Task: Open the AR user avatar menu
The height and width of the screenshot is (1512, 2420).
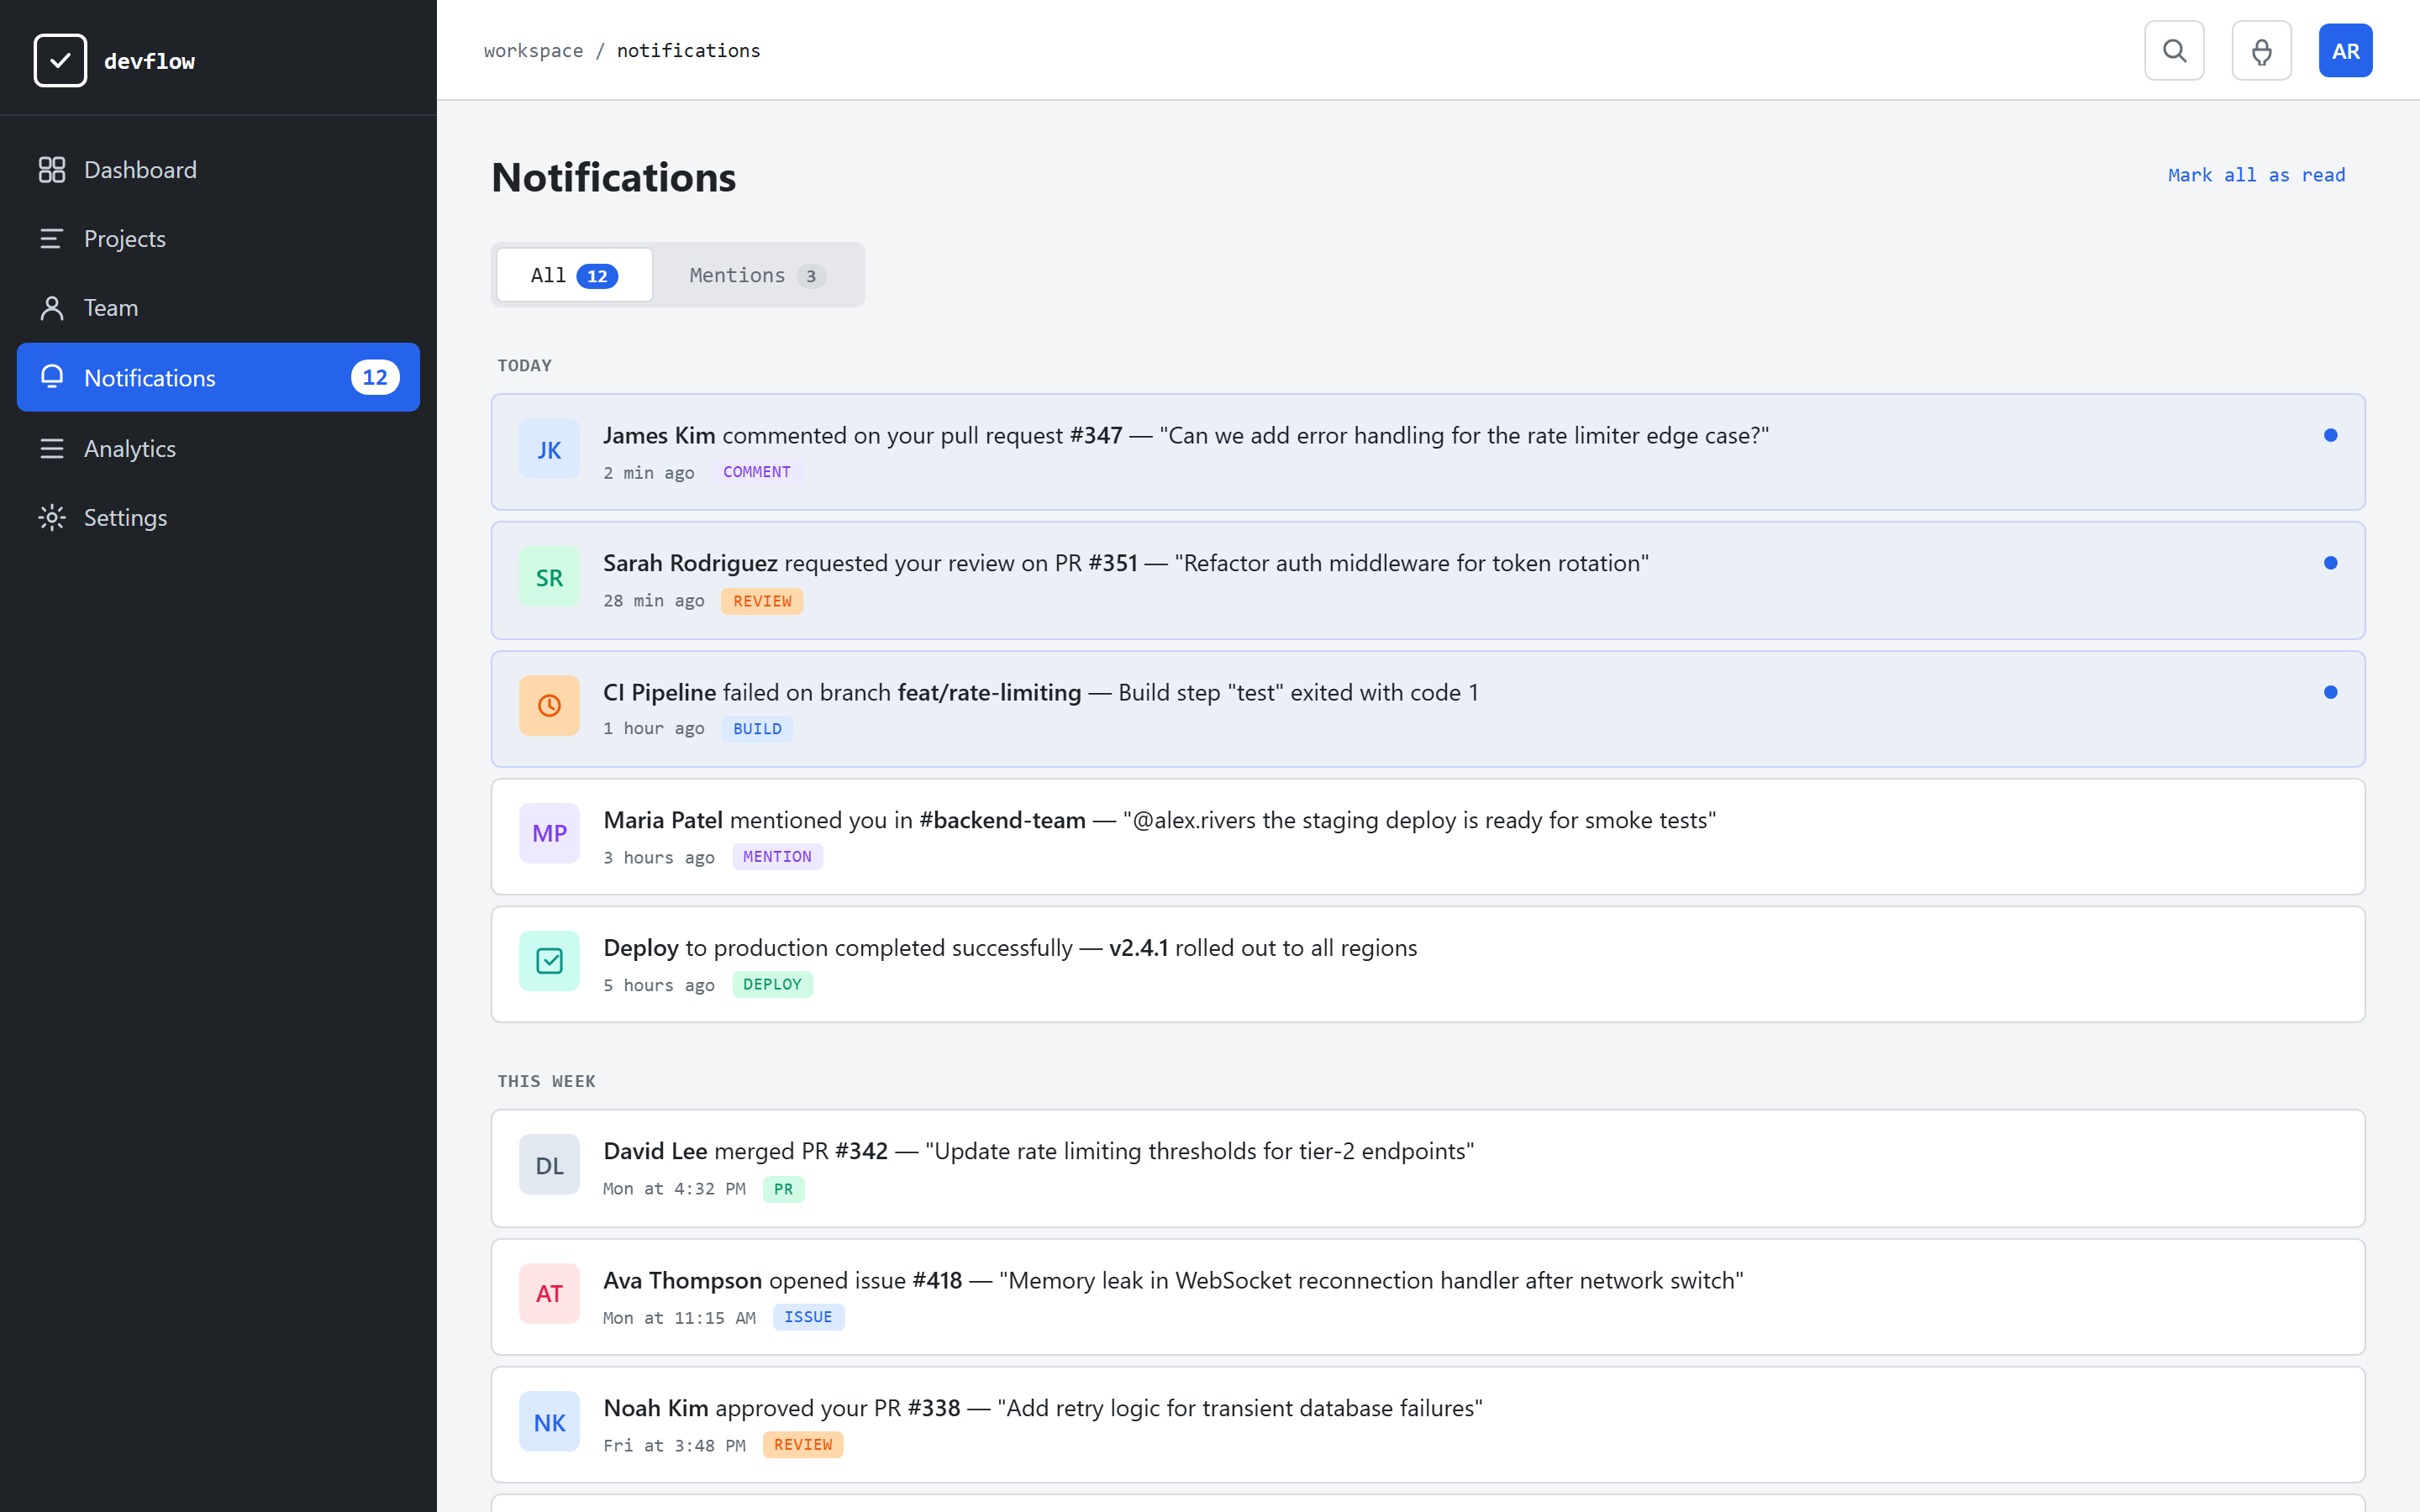Action: (2345, 50)
